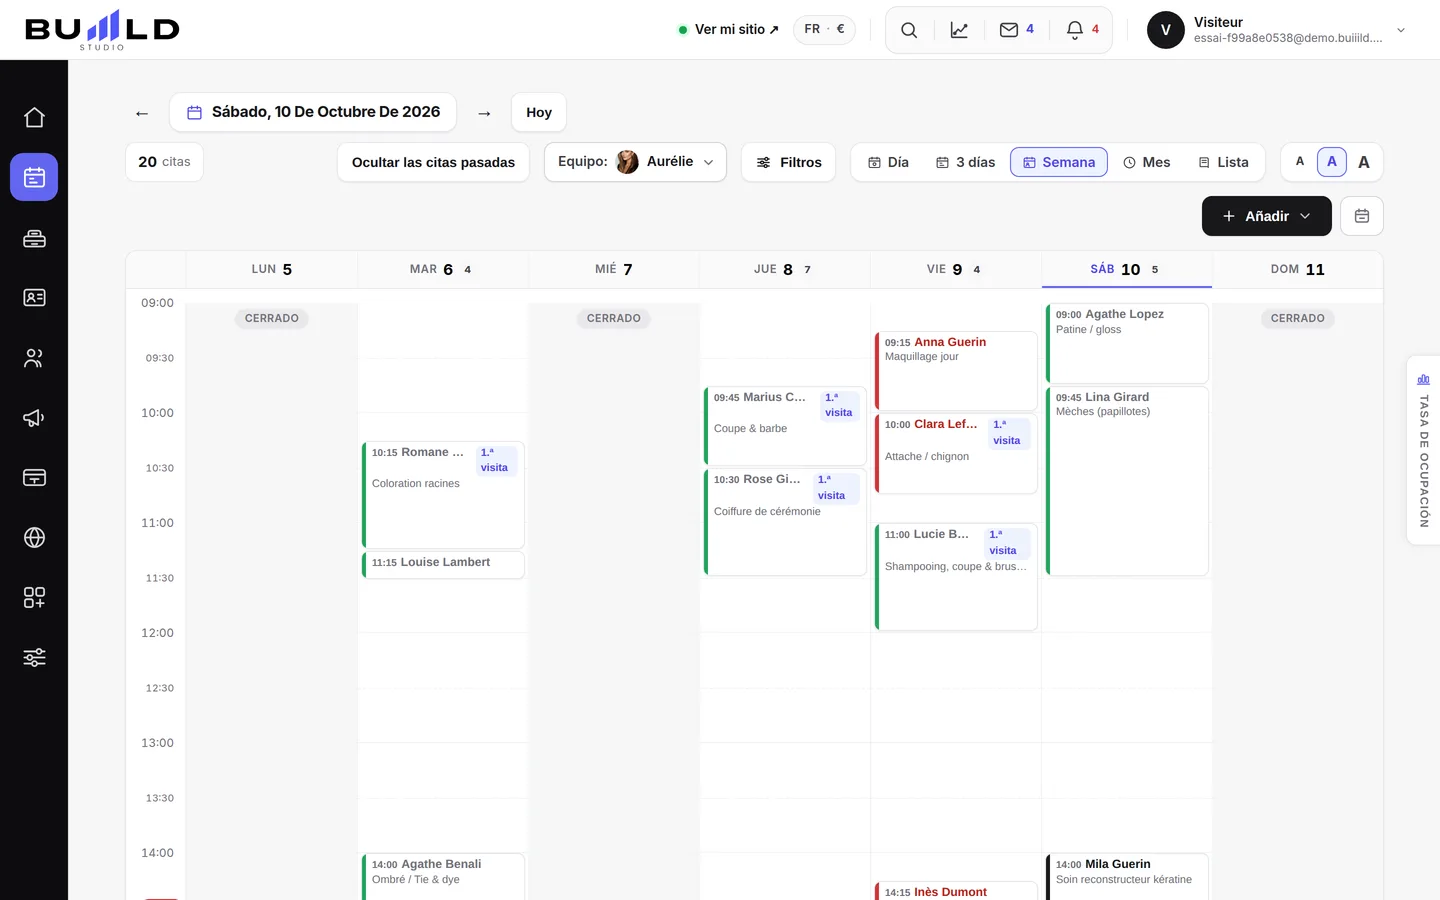Open the Filtros panel

(789, 162)
